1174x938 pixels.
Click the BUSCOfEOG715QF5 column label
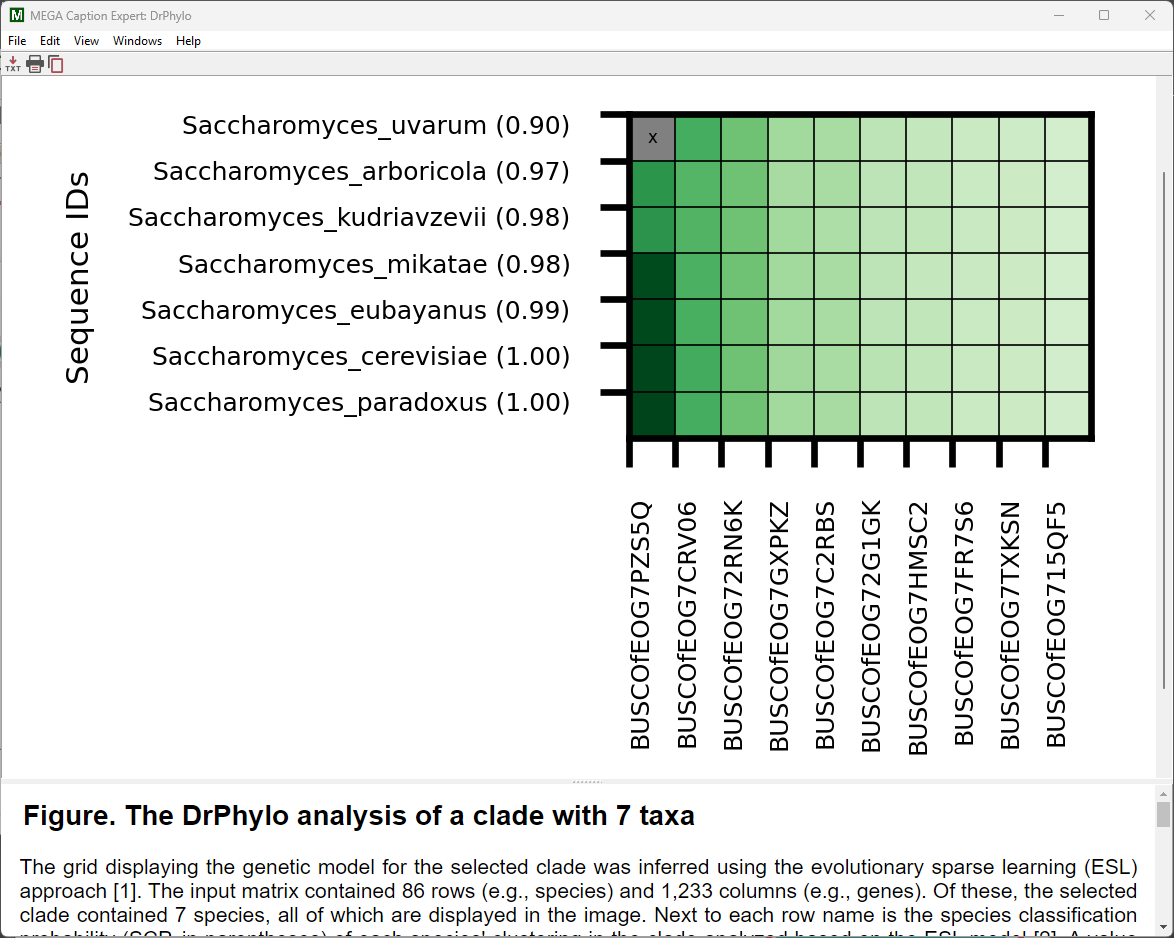(1057, 625)
